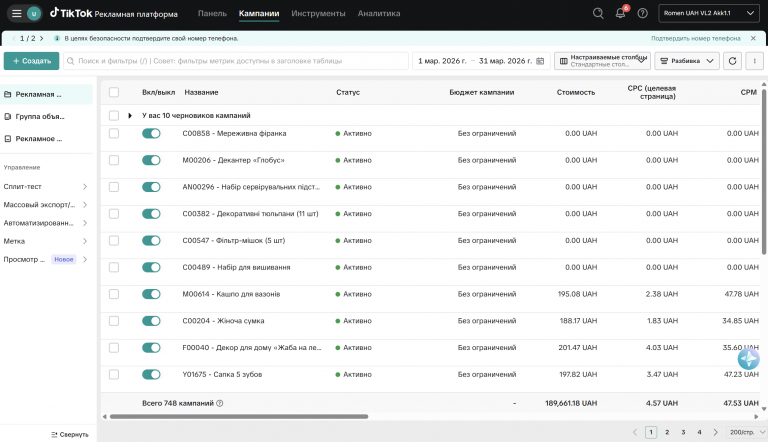Disable the C00858 campaign toggle
Viewport: 768px width, 442px height.
151,133
